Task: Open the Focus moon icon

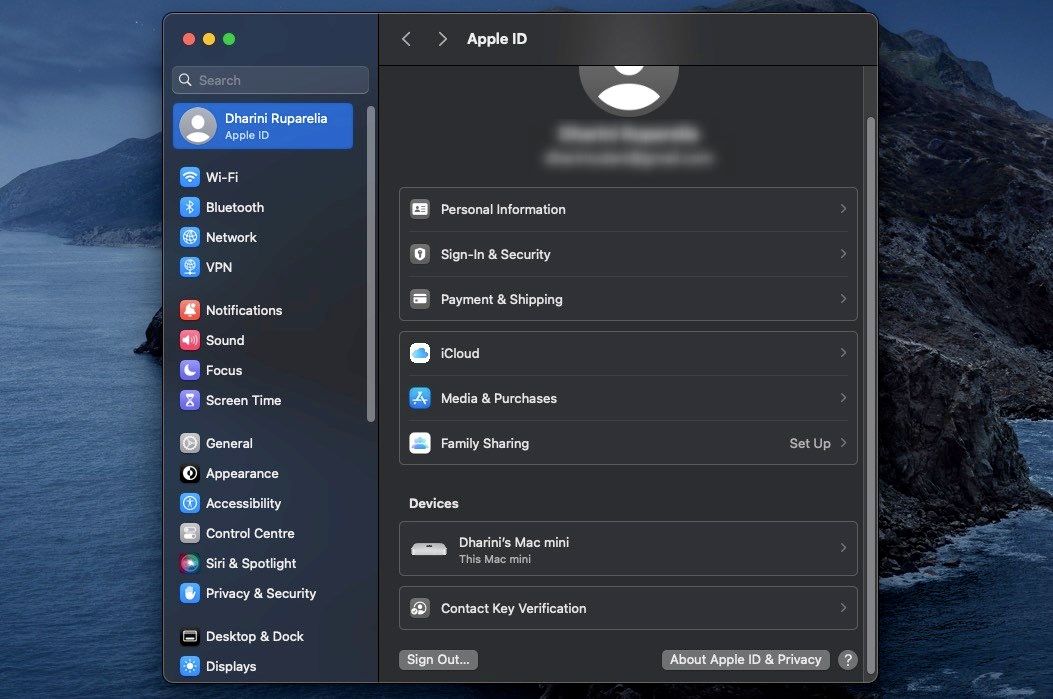Action: click(x=190, y=370)
